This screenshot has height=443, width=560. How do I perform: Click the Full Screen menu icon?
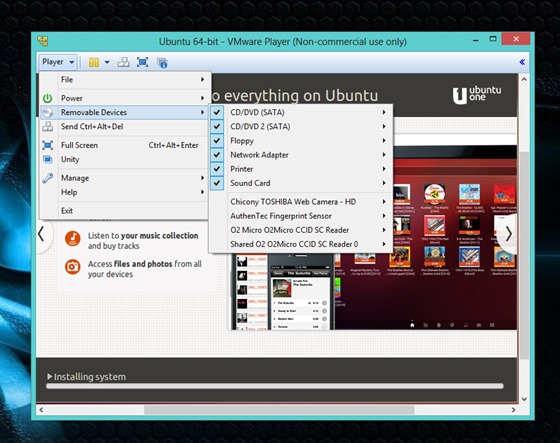(48, 145)
